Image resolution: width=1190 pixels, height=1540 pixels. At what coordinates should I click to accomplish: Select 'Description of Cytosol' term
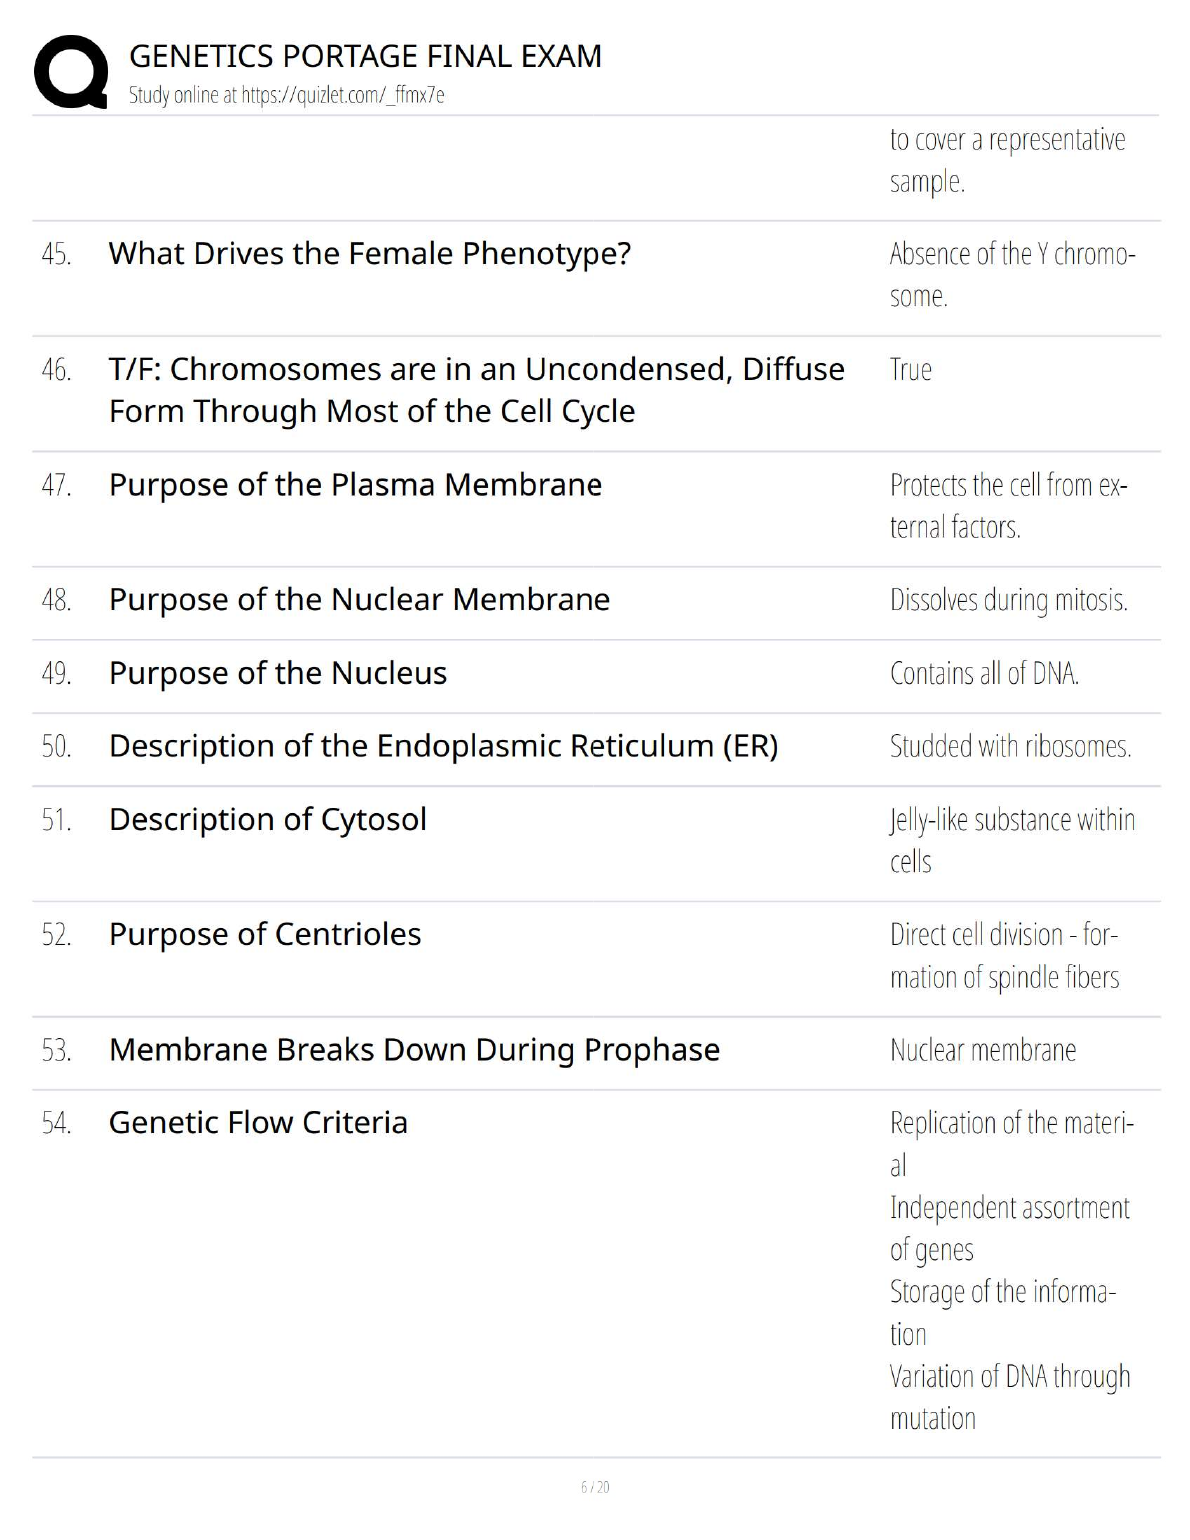pos(267,820)
